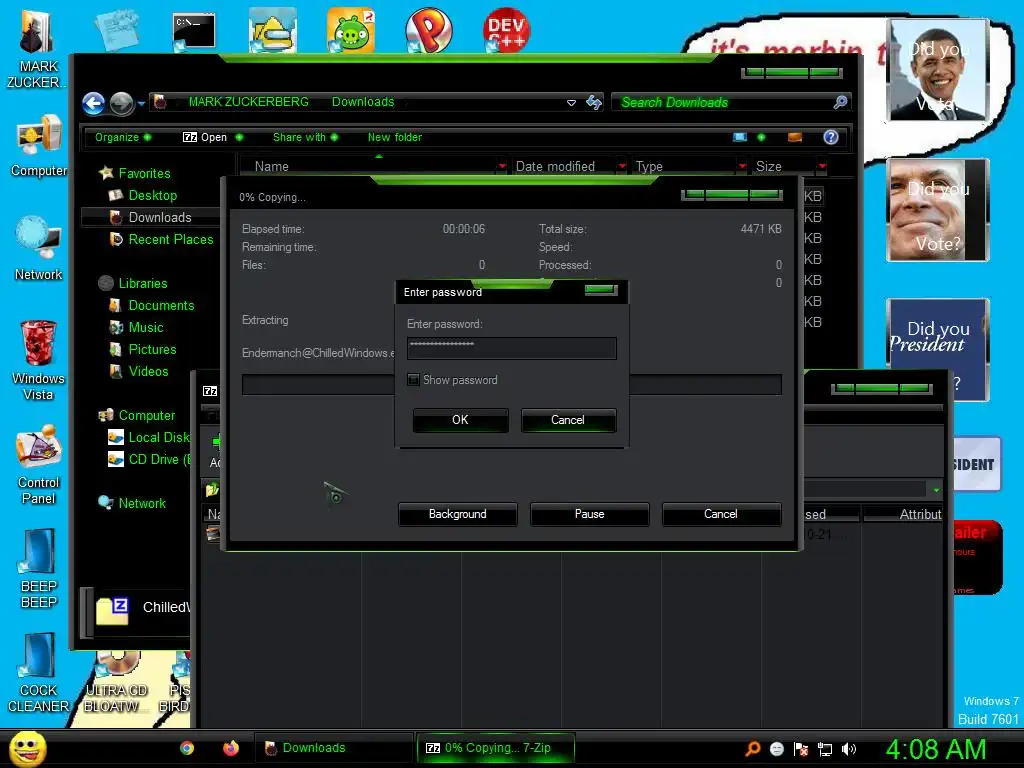Expand the Organize menu
1024x768 pixels.
click(x=123, y=137)
